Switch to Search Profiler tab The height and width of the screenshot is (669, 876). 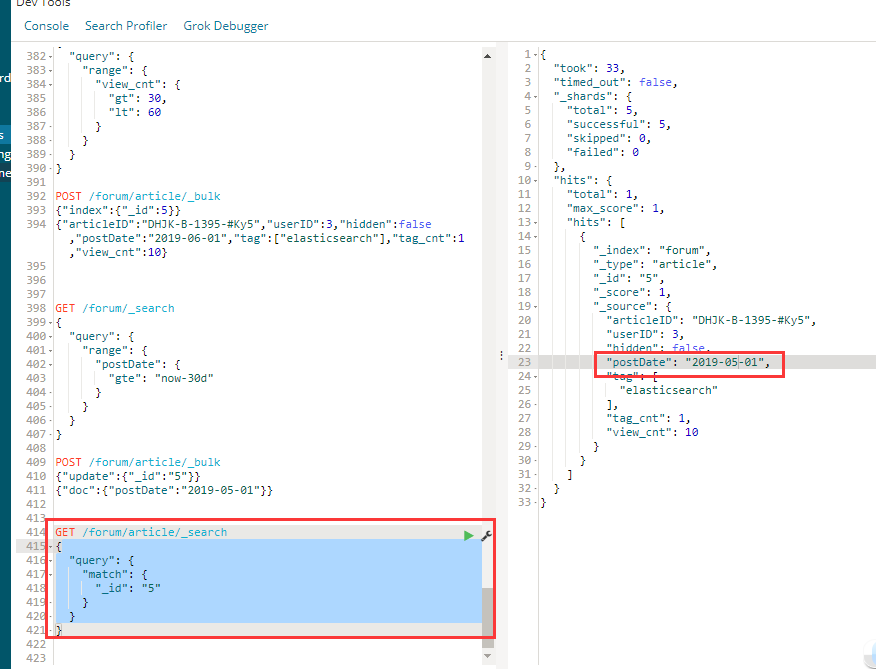coord(126,26)
